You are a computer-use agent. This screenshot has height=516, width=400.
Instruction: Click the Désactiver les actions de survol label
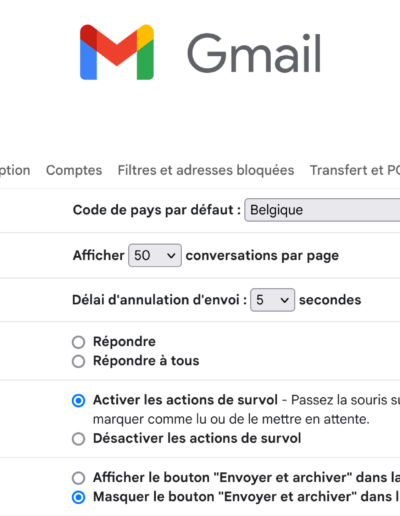197,438
